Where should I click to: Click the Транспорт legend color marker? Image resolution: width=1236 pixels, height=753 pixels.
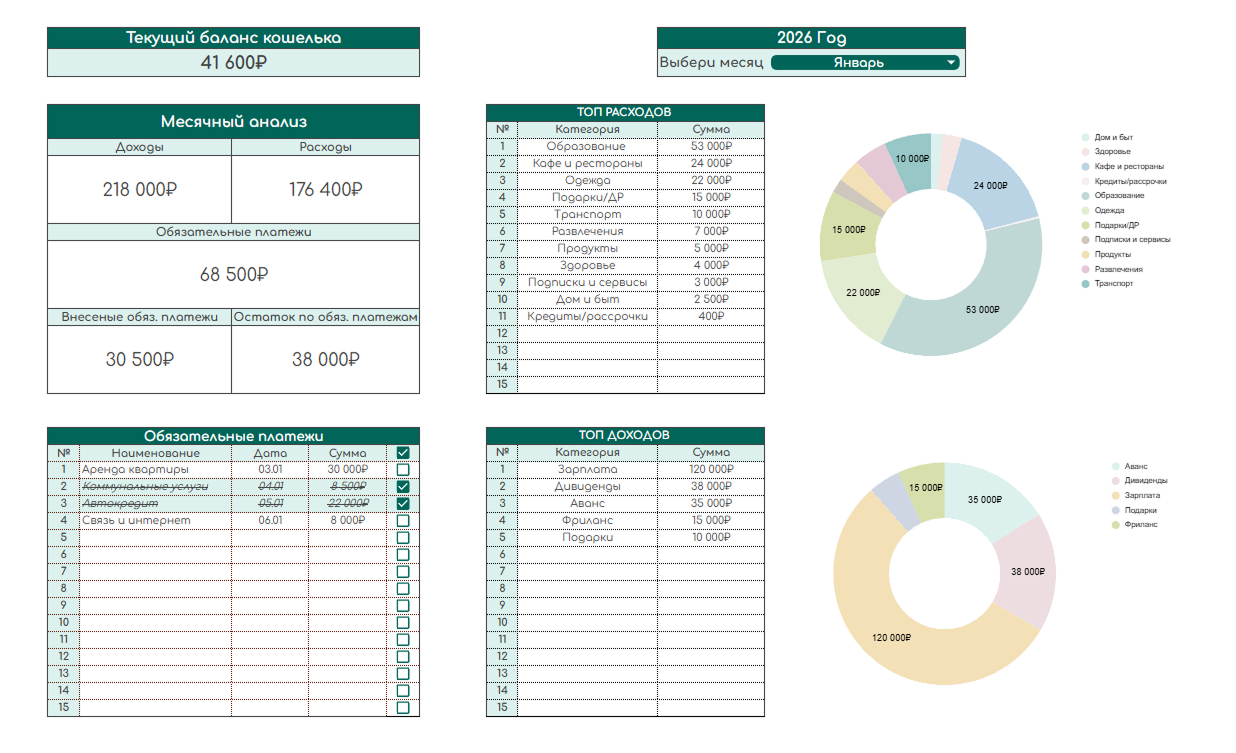1085,284
